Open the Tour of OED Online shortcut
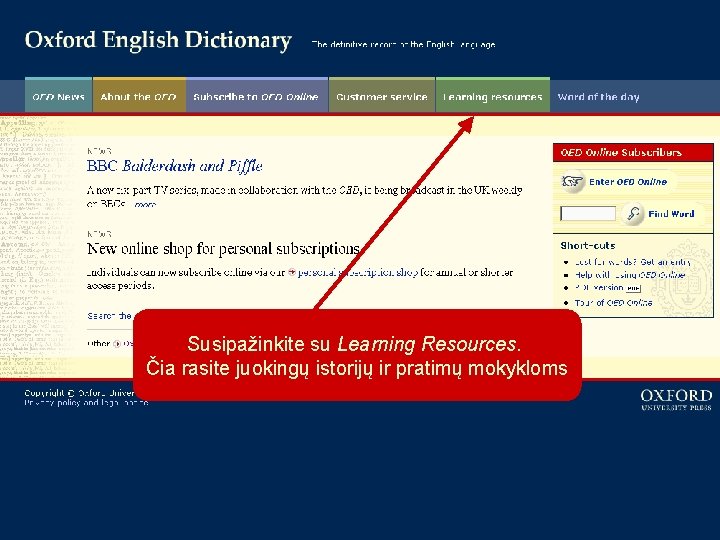The image size is (720, 540). pos(613,303)
